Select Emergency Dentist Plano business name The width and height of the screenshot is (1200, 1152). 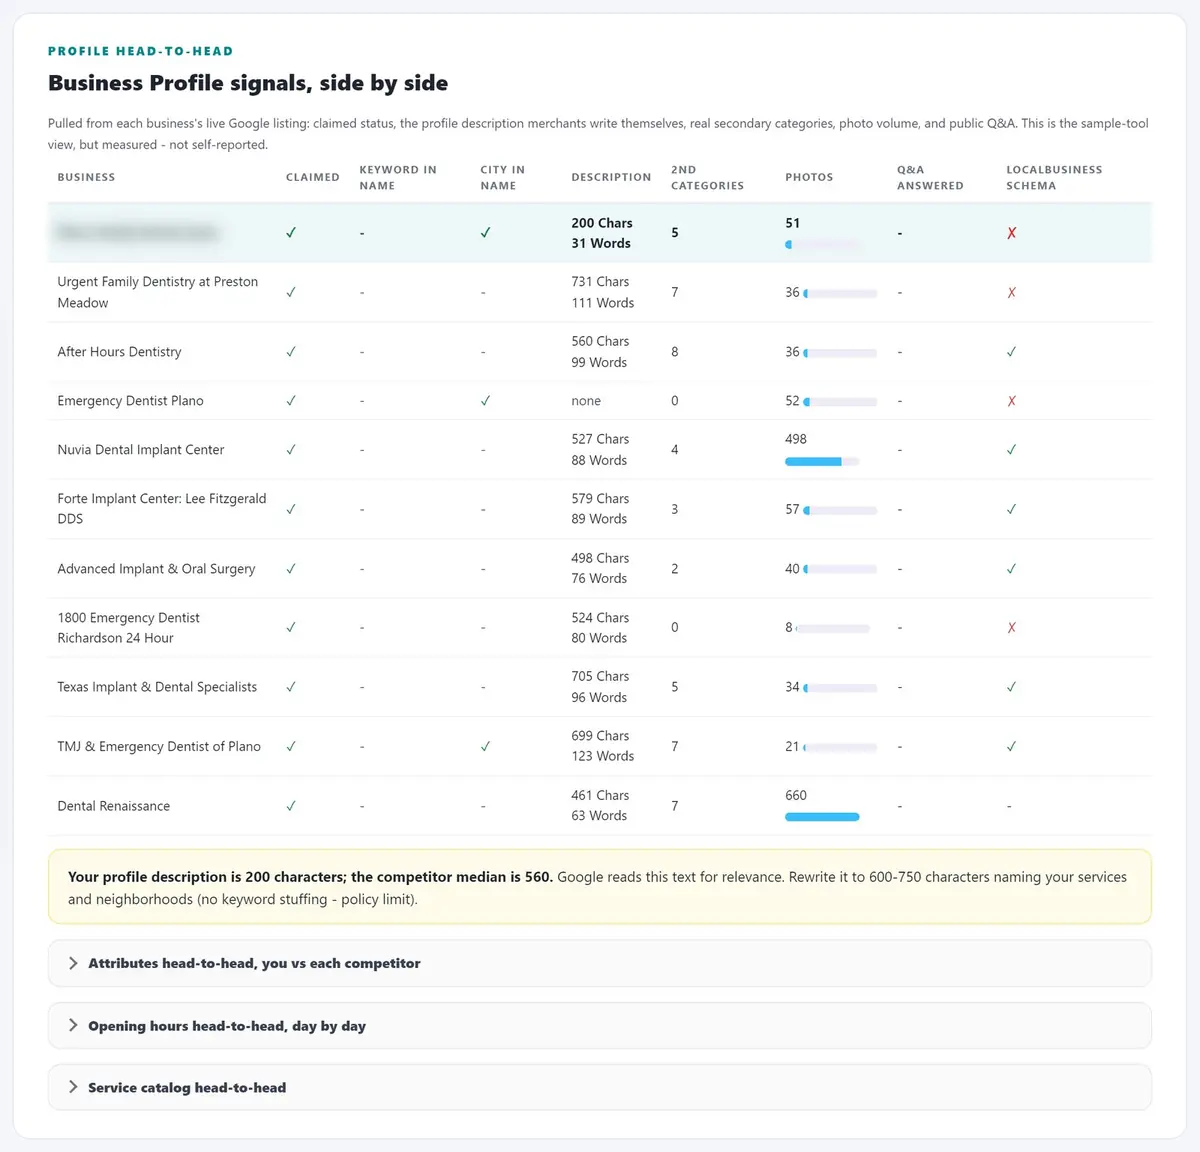[130, 401]
